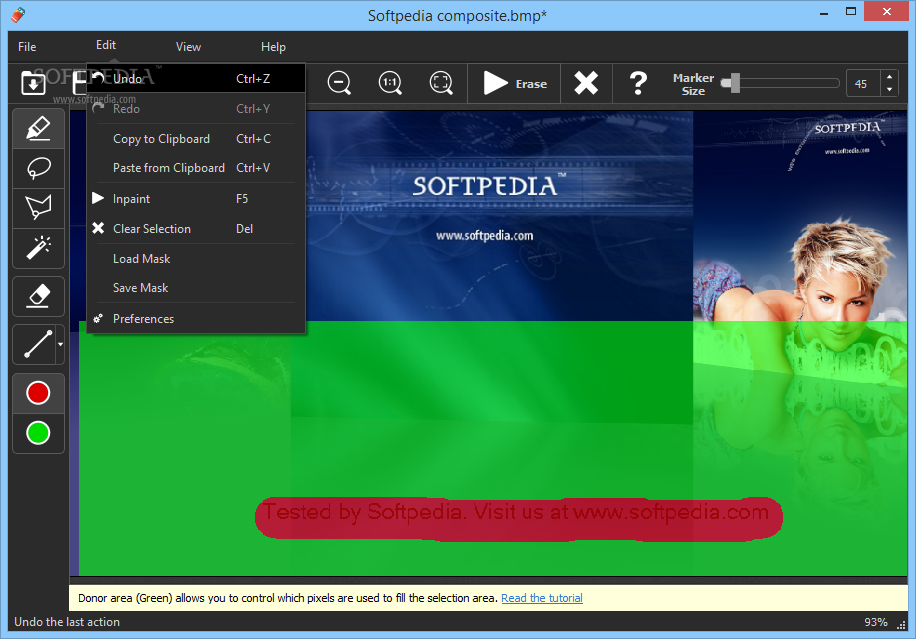Open the Read the tutorial link
This screenshot has height=639, width=916.
pyautogui.click(x=542, y=598)
